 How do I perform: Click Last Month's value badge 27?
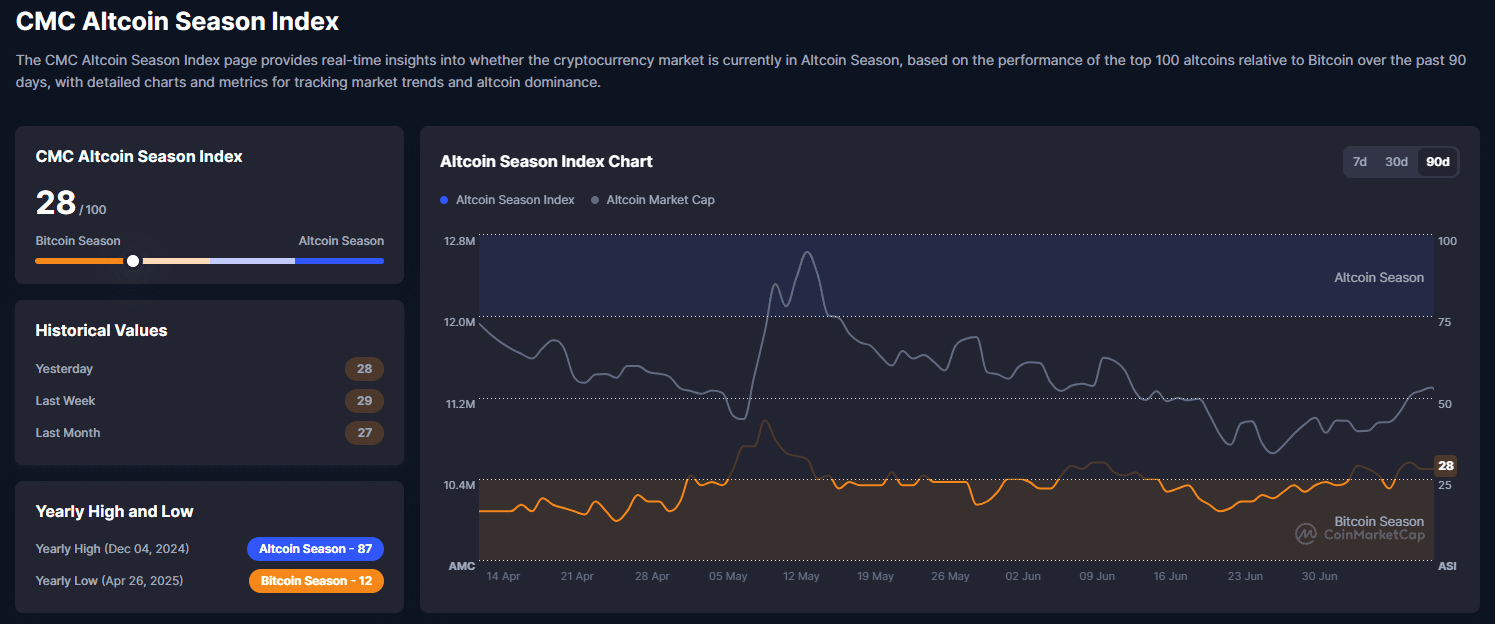coord(364,433)
